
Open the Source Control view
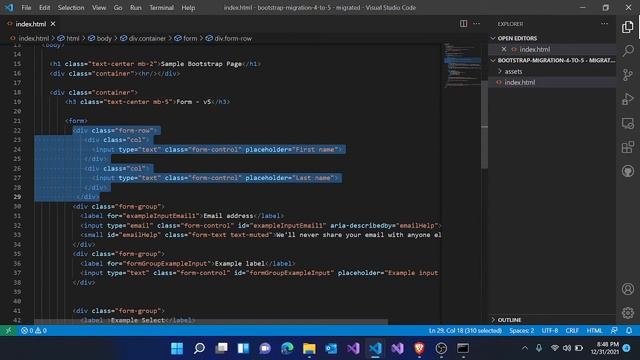pyautogui.click(x=628, y=75)
